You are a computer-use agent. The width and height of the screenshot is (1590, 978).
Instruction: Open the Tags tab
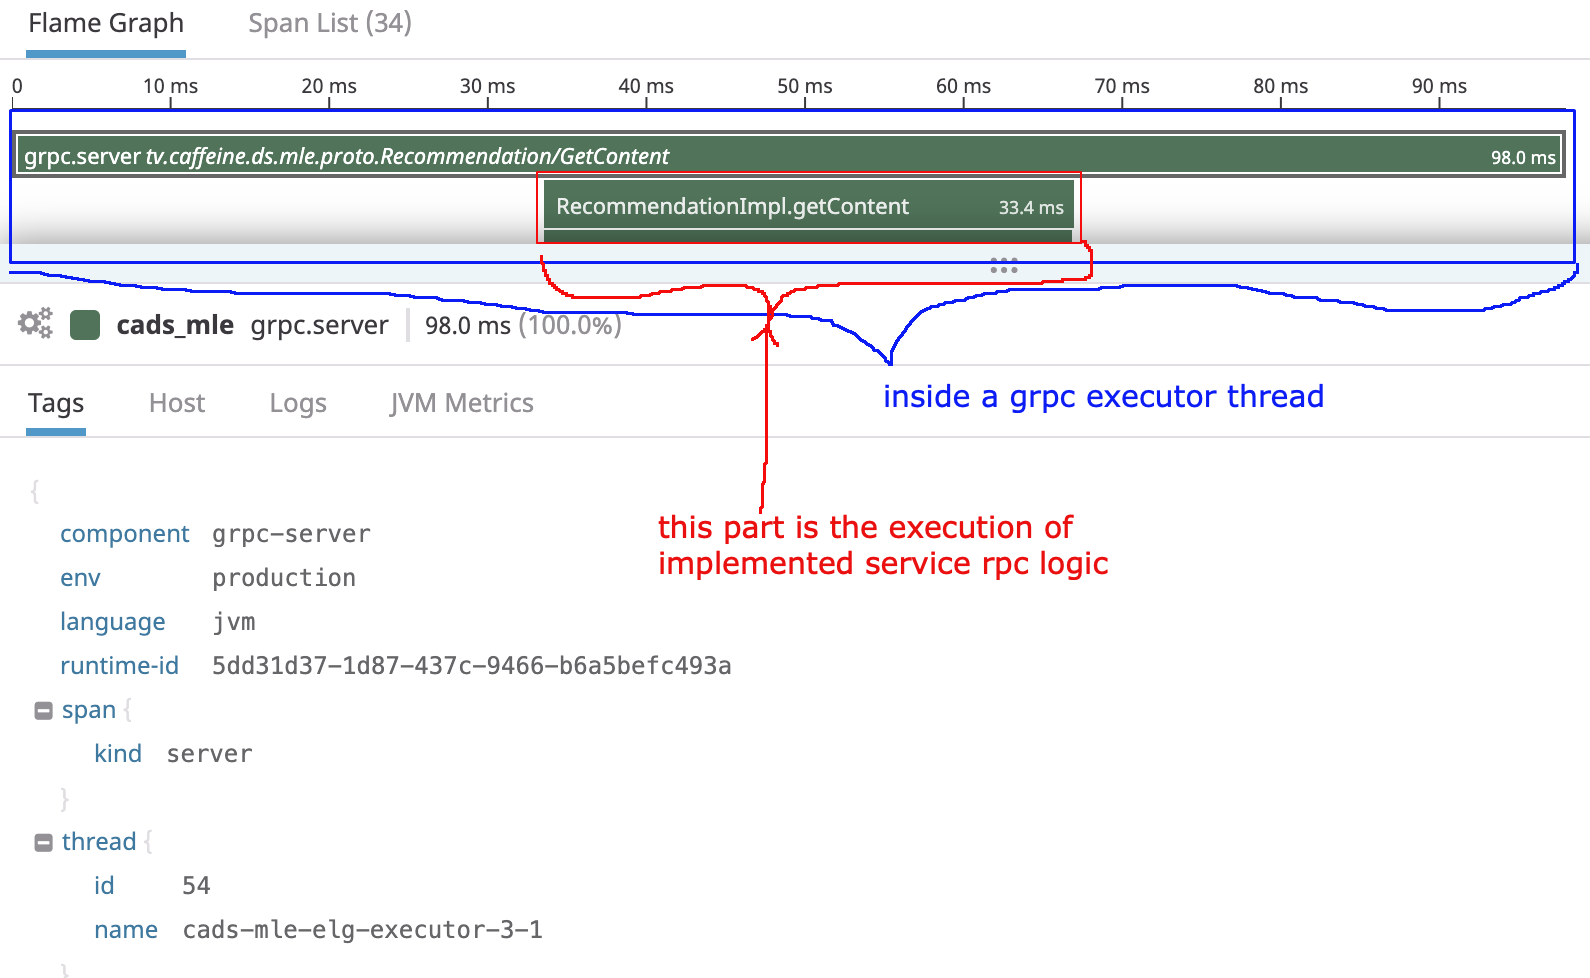coord(56,403)
